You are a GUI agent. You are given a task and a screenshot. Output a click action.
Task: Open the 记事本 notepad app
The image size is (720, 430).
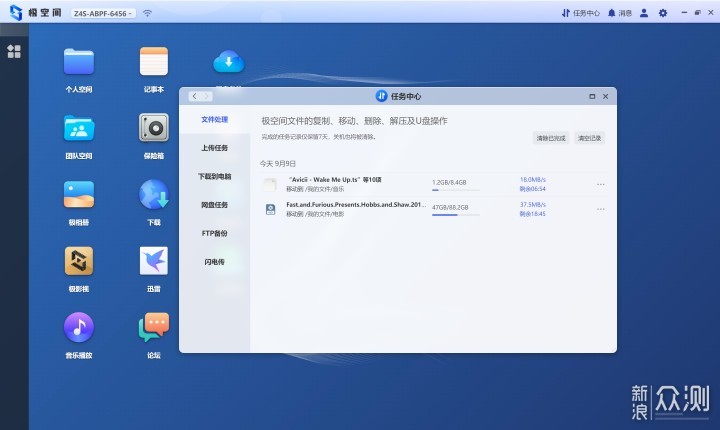[154, 61]
